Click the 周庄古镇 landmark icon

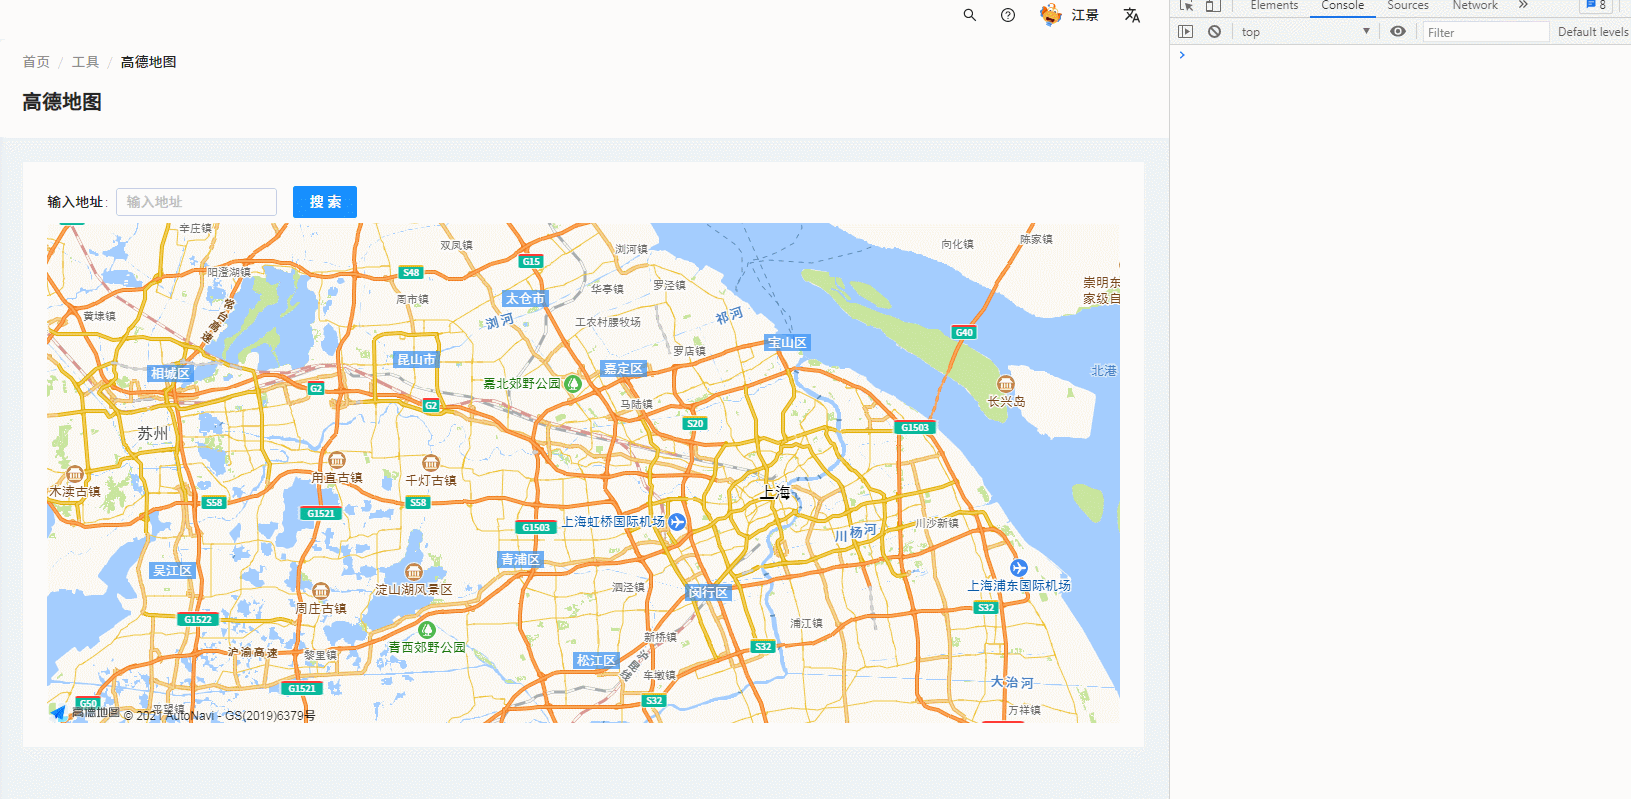[321, 591]
